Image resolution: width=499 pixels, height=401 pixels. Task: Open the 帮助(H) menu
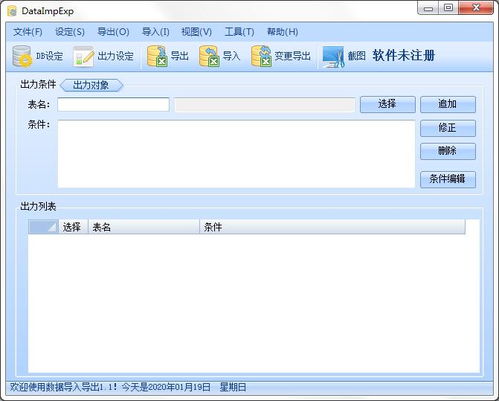click(x=283, y=32)
